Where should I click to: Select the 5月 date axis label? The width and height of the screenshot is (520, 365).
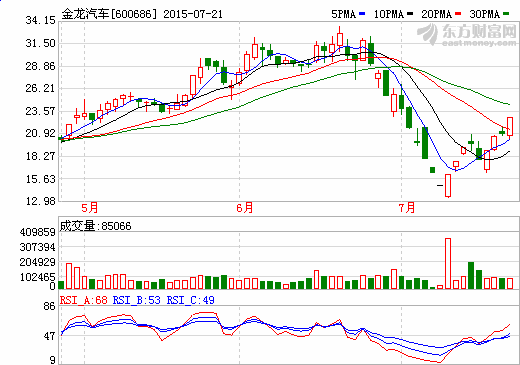90,208
